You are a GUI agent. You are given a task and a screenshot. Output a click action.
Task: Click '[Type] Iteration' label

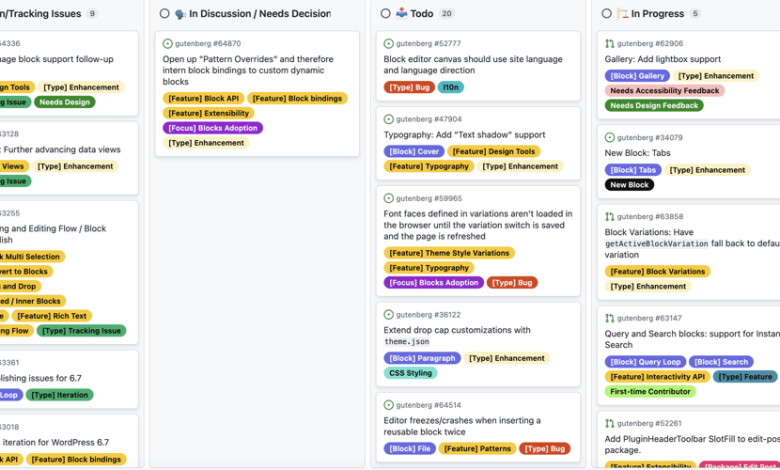[x=59, y=395]
